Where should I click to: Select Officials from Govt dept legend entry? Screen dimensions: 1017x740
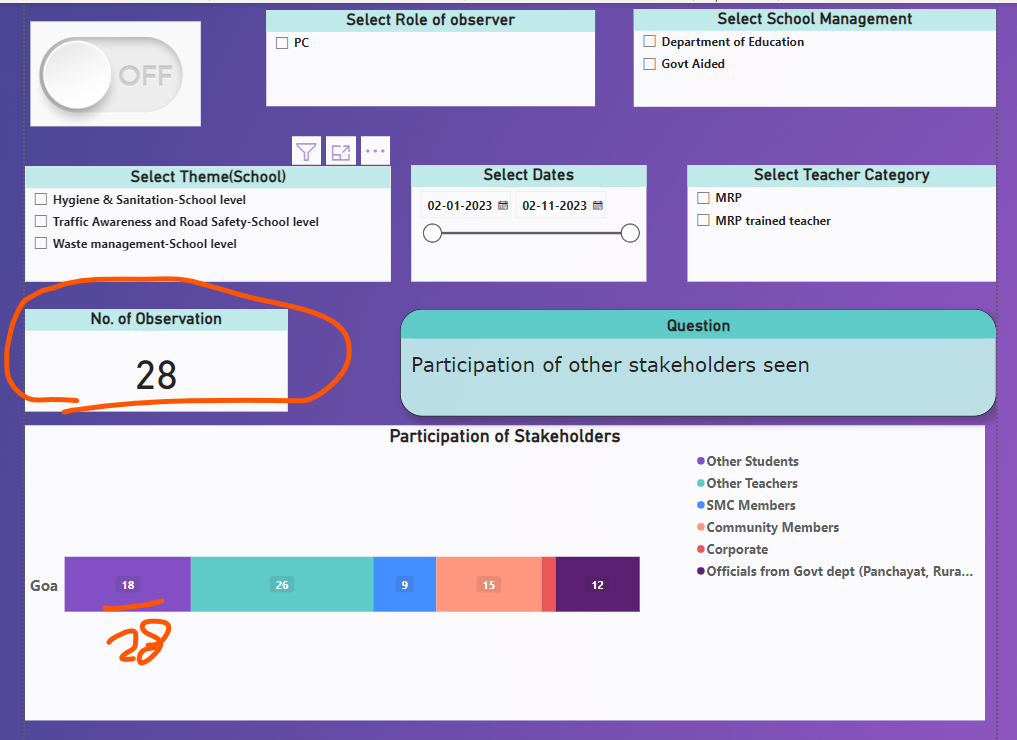pyautogui.click(x=835, y=571)
